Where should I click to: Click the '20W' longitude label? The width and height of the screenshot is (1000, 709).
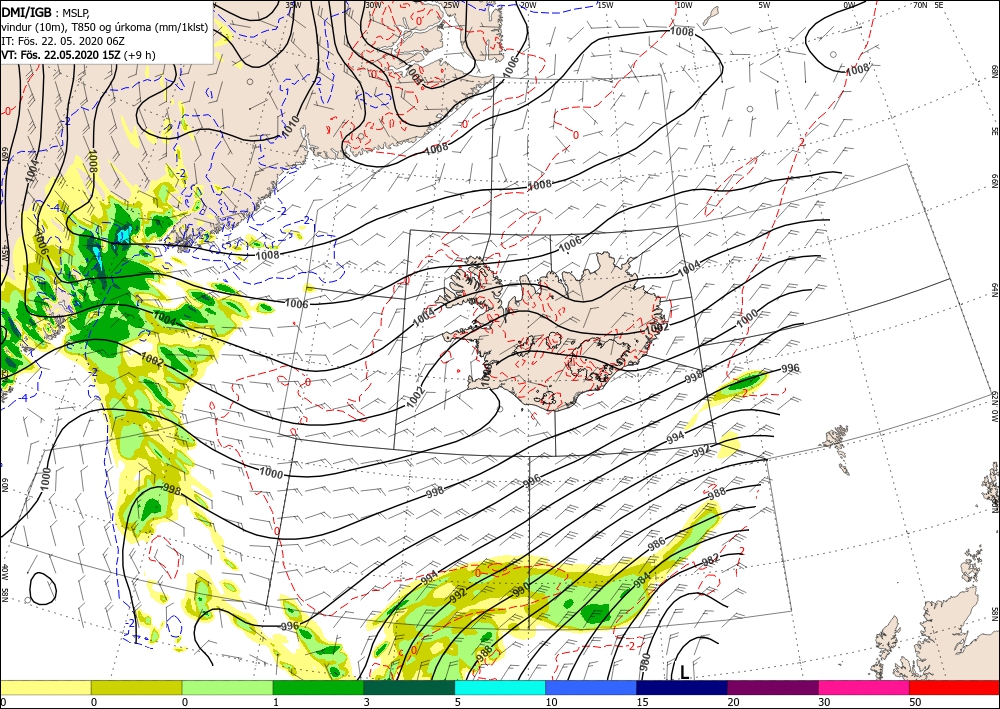(527, 5)
